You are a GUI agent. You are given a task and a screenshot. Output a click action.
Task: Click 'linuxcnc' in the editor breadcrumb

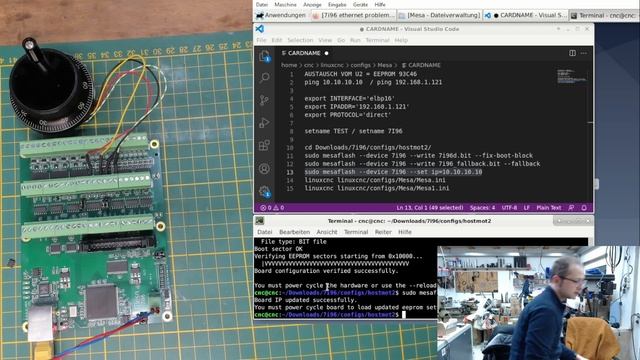coord(331,65)
